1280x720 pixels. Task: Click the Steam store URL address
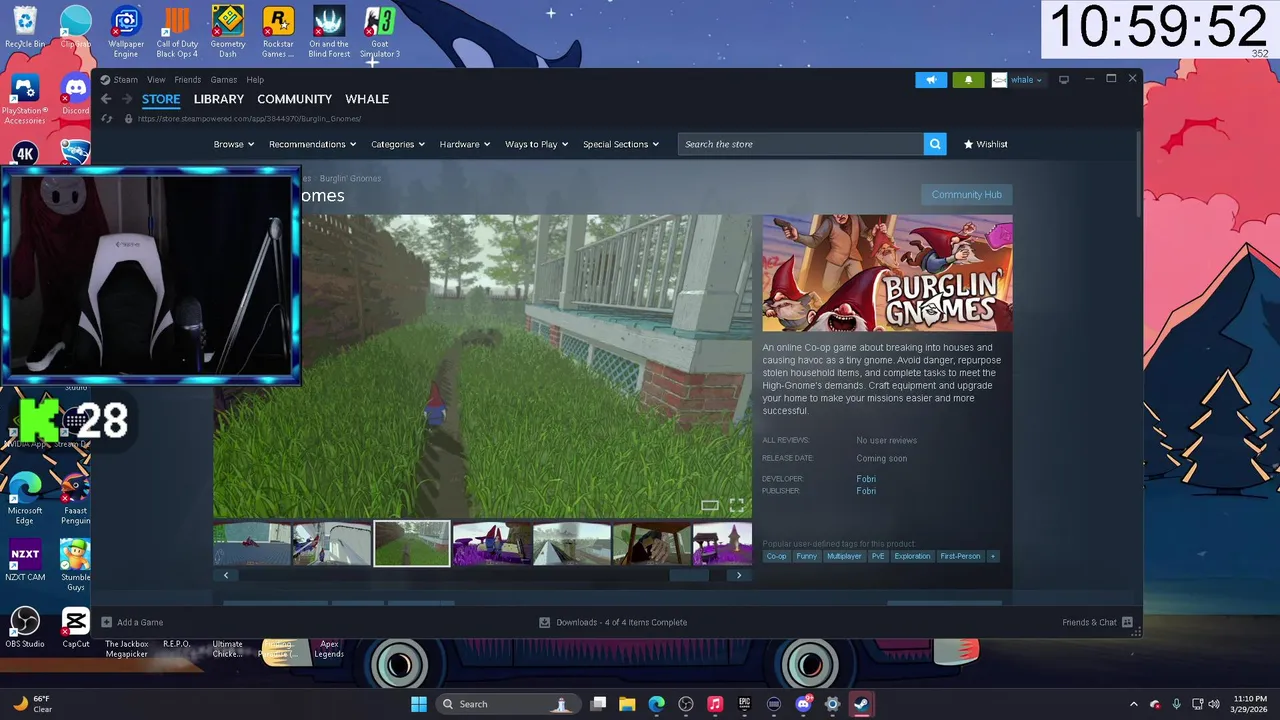pyautogui.click(x=249, y=119)
